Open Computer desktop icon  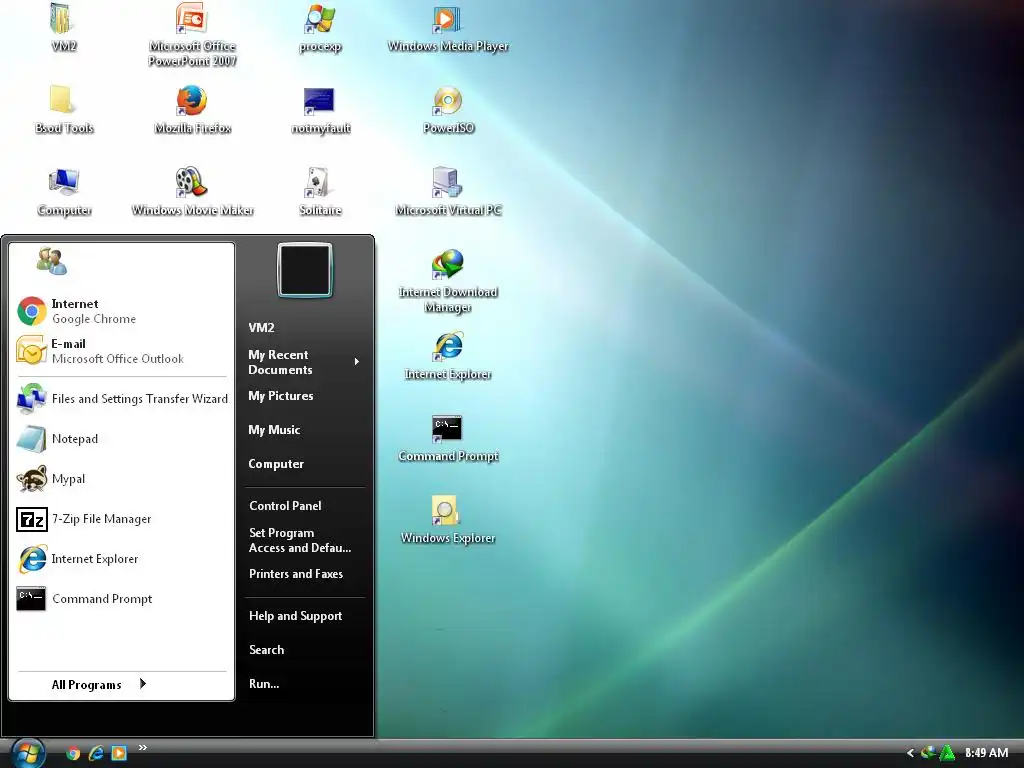point(63,191)
